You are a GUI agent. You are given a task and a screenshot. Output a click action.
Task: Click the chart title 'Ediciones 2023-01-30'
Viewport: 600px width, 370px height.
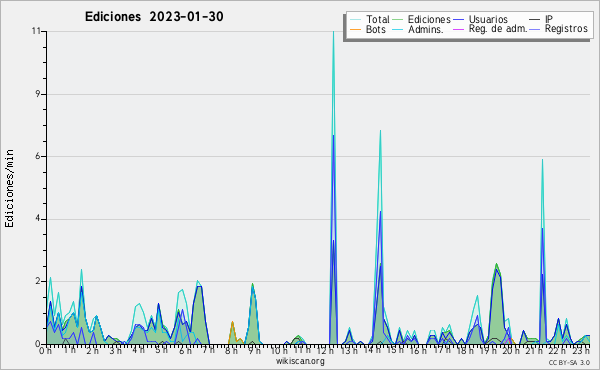click(x=154, y=17)
